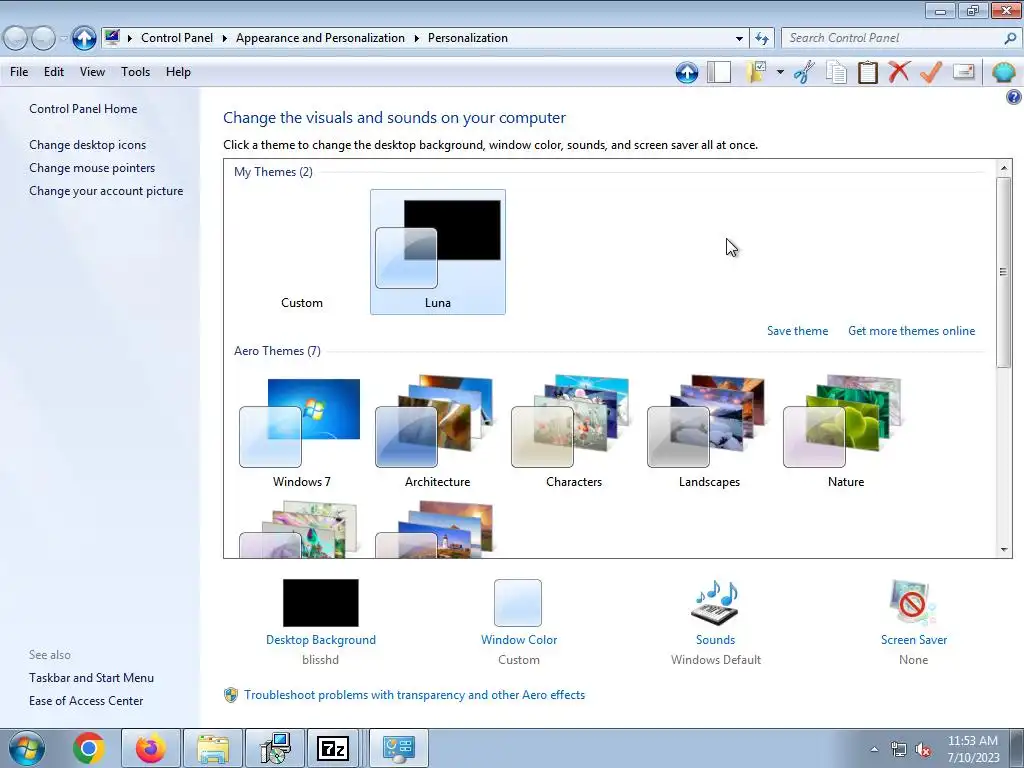Click the muted volume tray icon
Screen dimensions: 1024x768
(923, 750)
